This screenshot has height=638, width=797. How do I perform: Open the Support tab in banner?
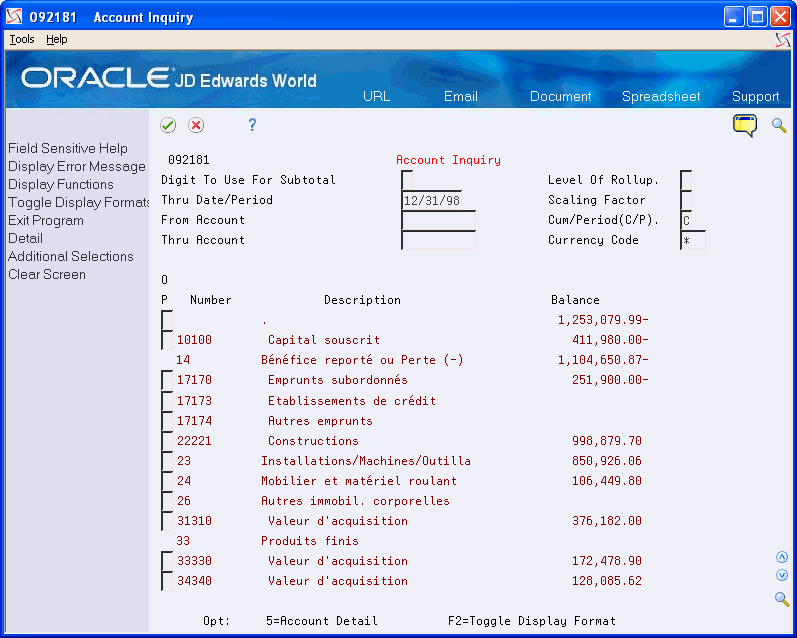point(755,96)
